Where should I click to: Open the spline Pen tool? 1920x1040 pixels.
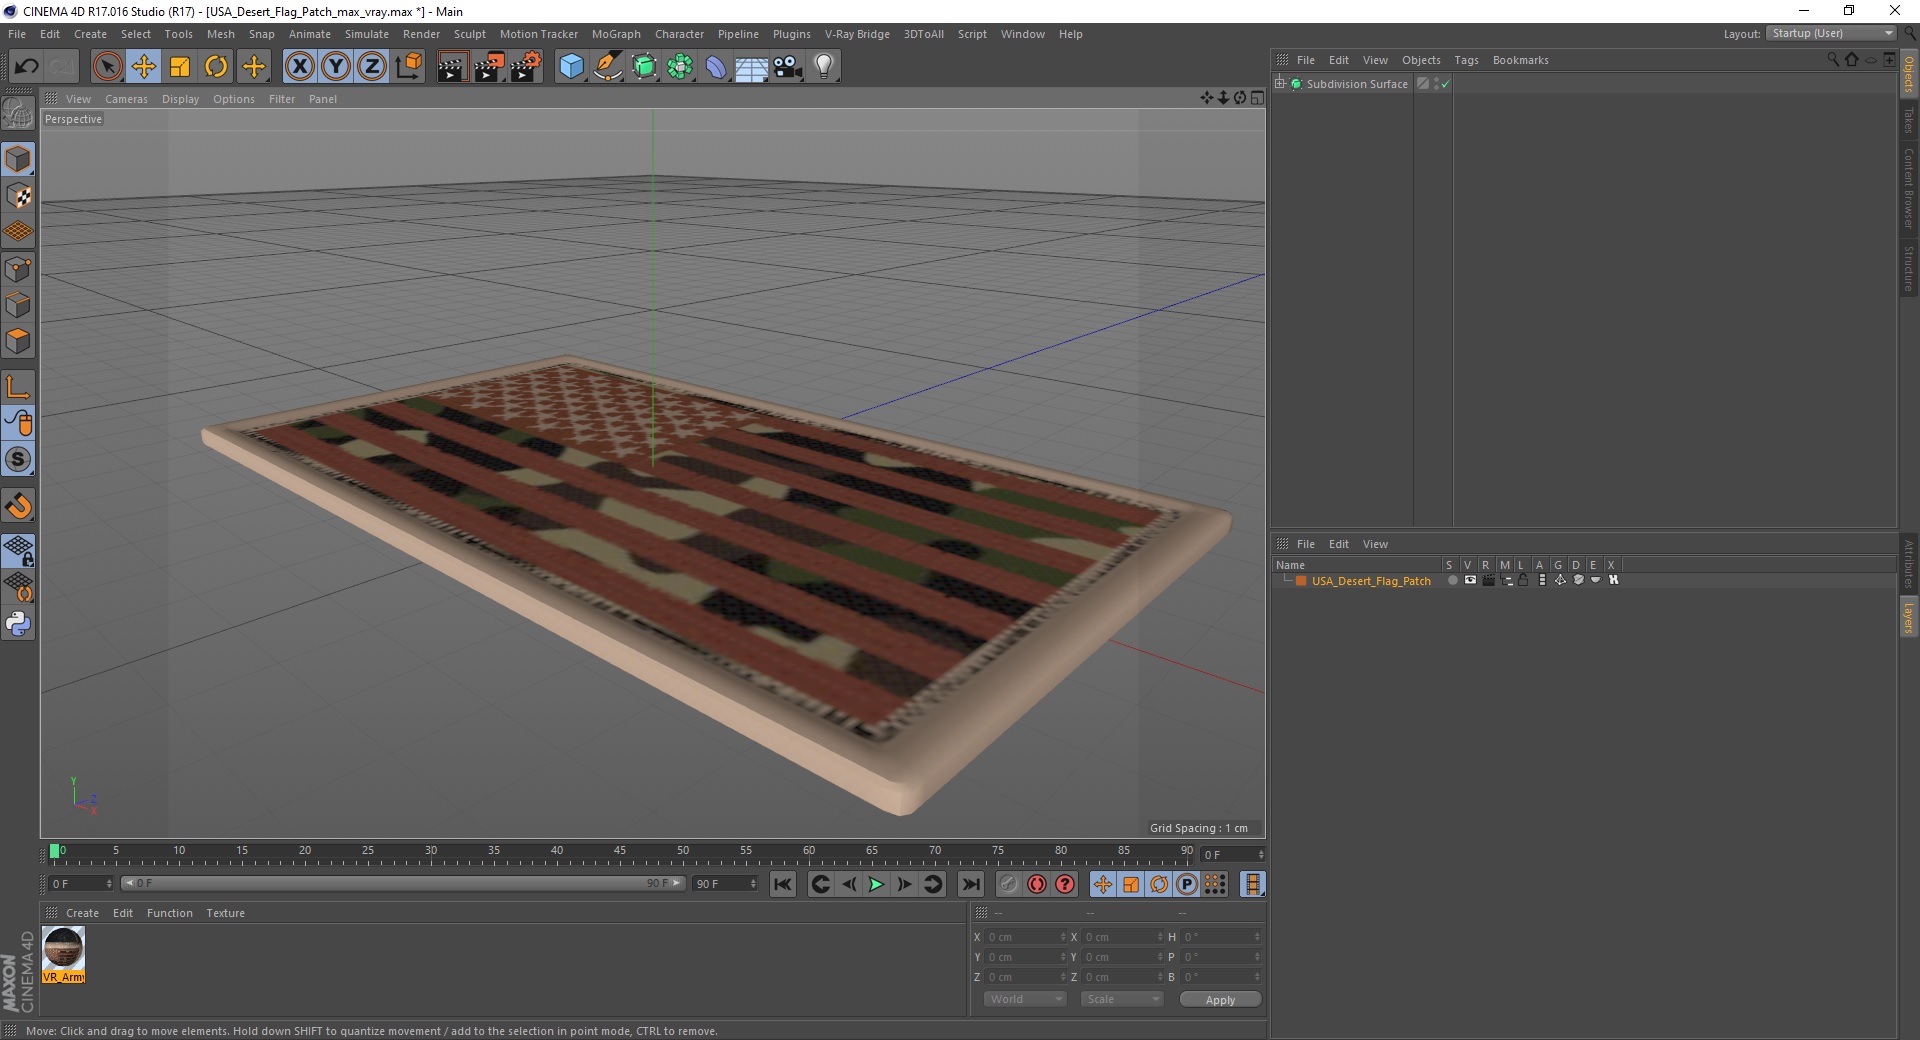point(608,67)
